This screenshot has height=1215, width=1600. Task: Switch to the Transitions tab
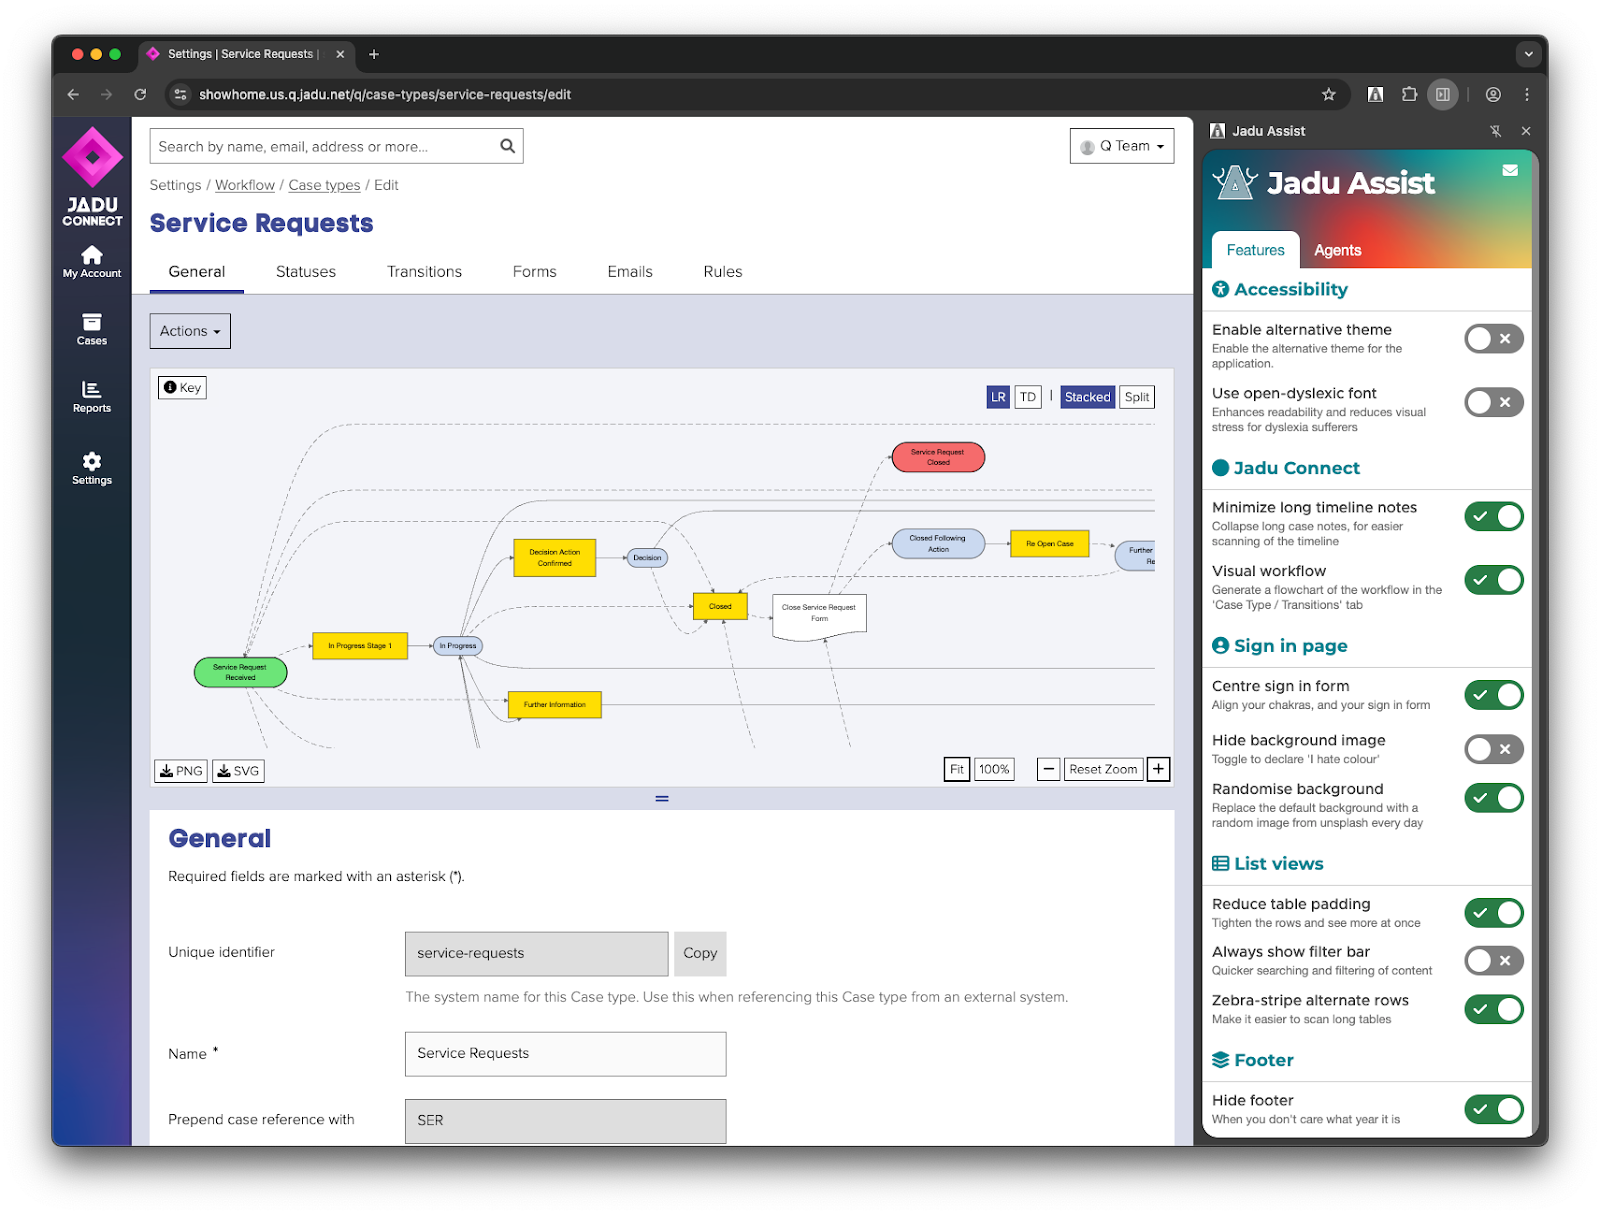point(424,271)
